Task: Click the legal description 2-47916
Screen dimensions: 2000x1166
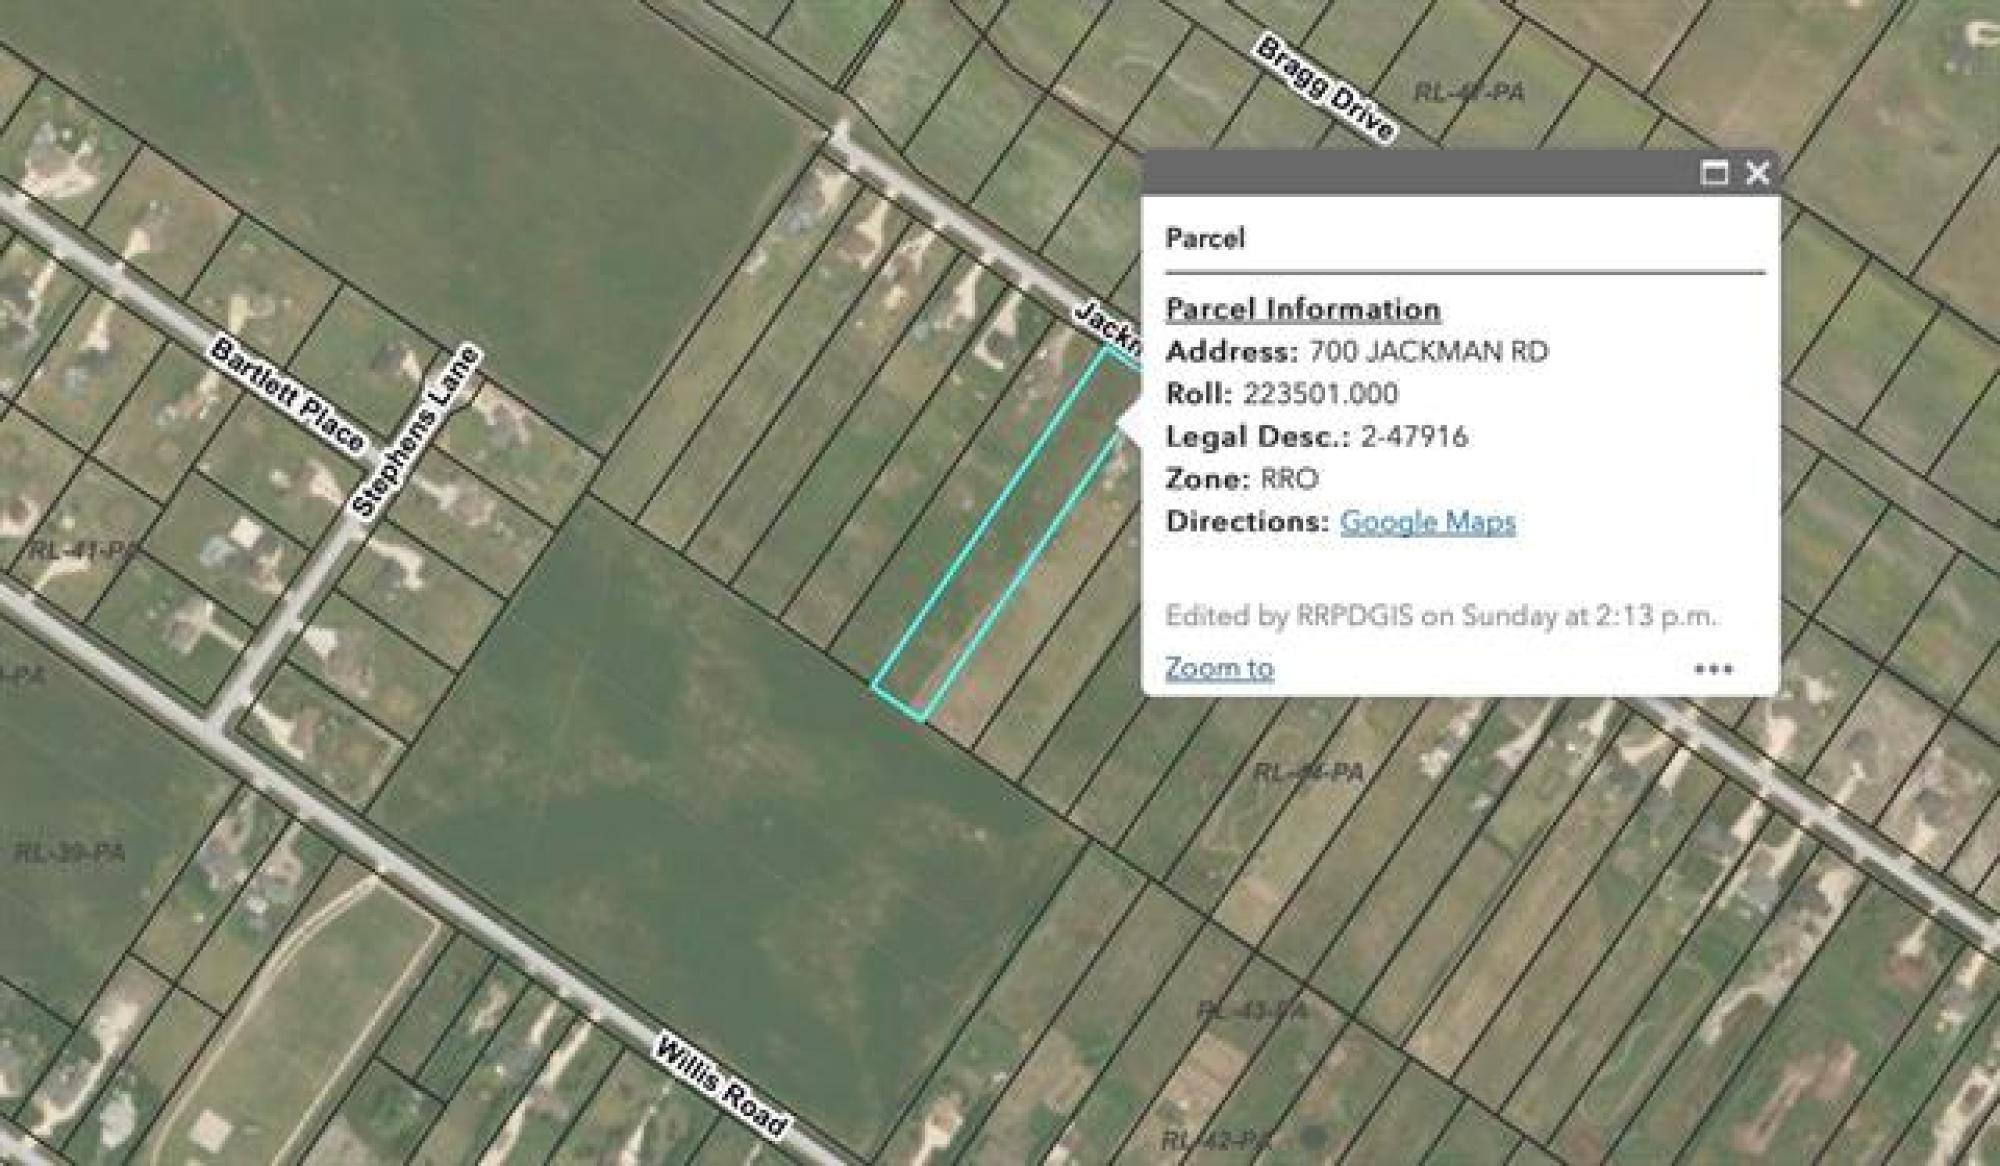Action: (1414, 437)
